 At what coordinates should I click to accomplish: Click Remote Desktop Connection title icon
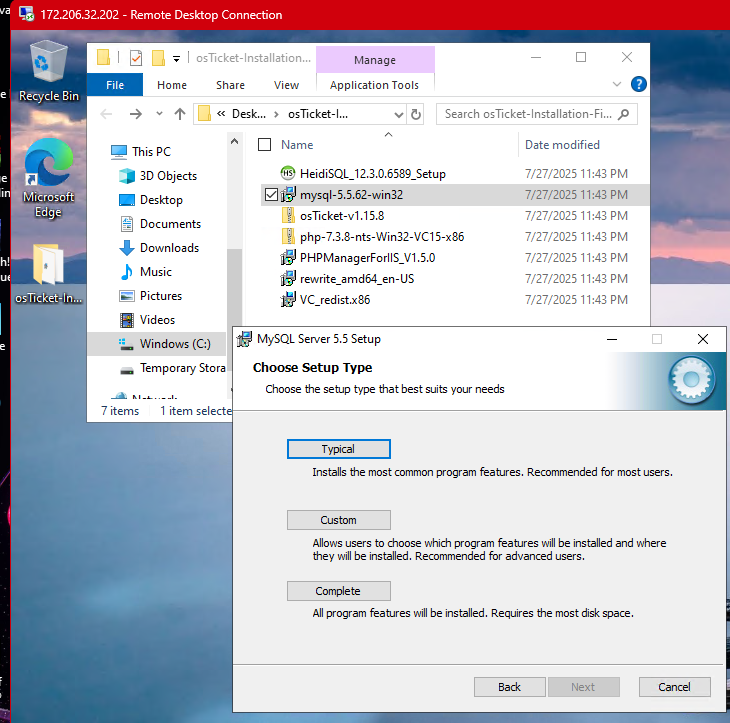click(x=27, y=14)
